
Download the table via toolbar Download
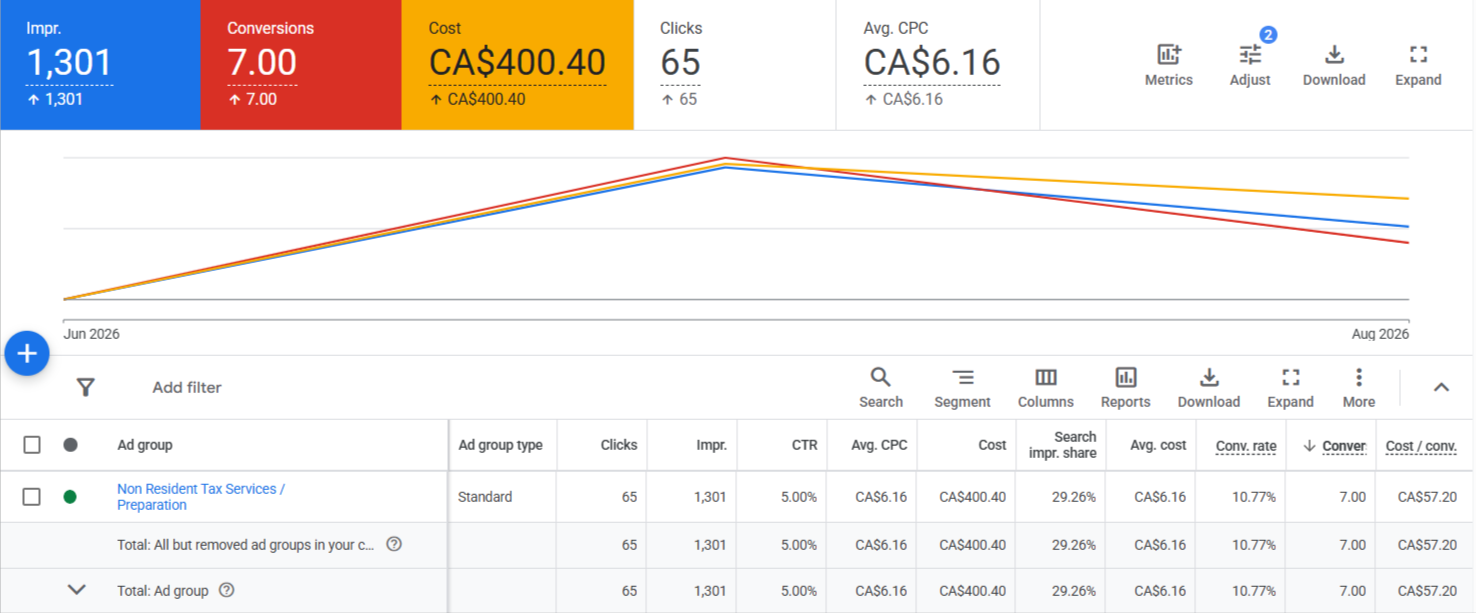1209,388
